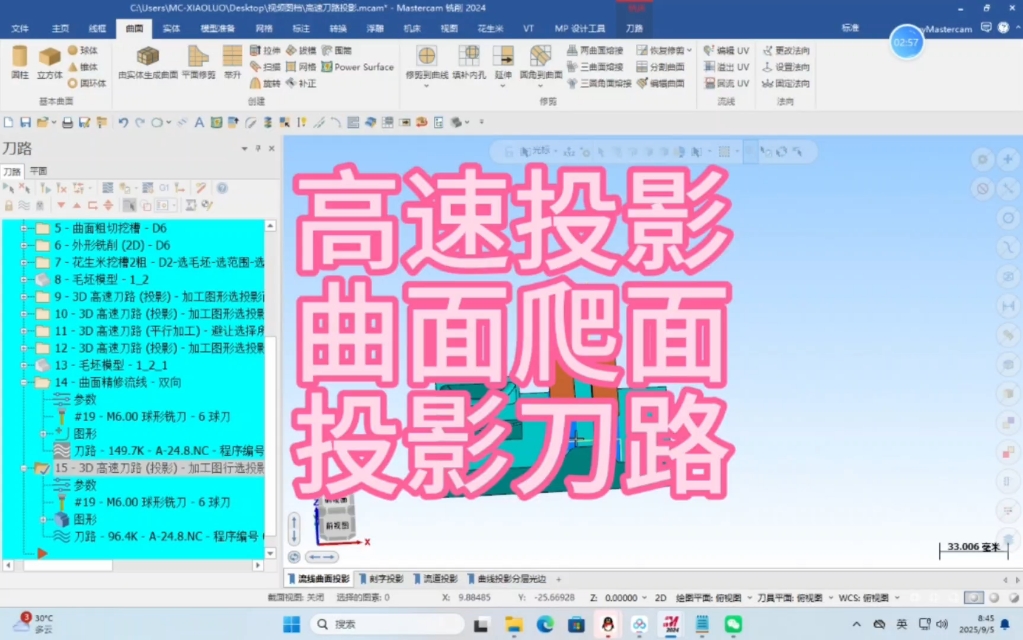
Task: Switch to the 主页 ribbon tab
Action: pos(60,29)
